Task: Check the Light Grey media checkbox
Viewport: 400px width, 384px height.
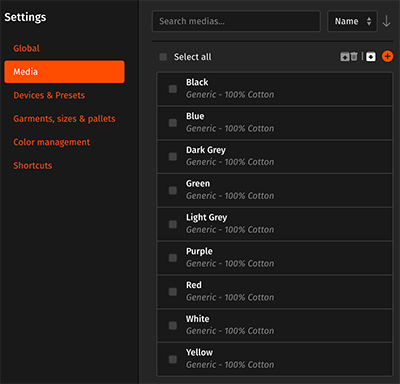Action: click(x=173, y=224)
